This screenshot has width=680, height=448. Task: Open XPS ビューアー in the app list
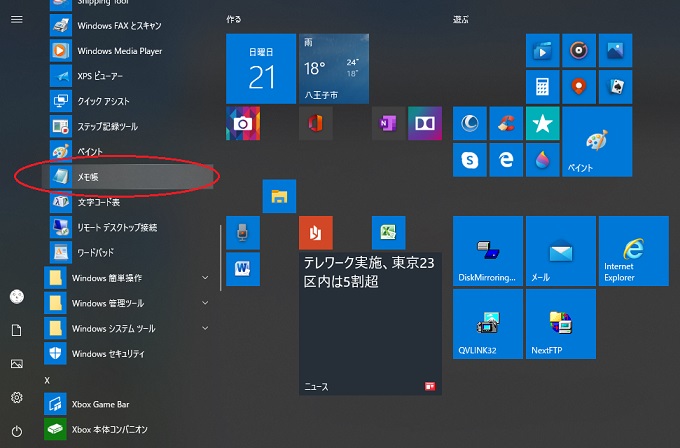pyautogui.click(x=128, y=76)
